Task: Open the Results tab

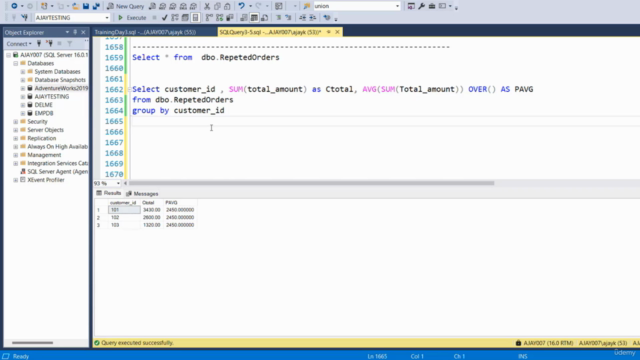Action: tap(109, 193)
